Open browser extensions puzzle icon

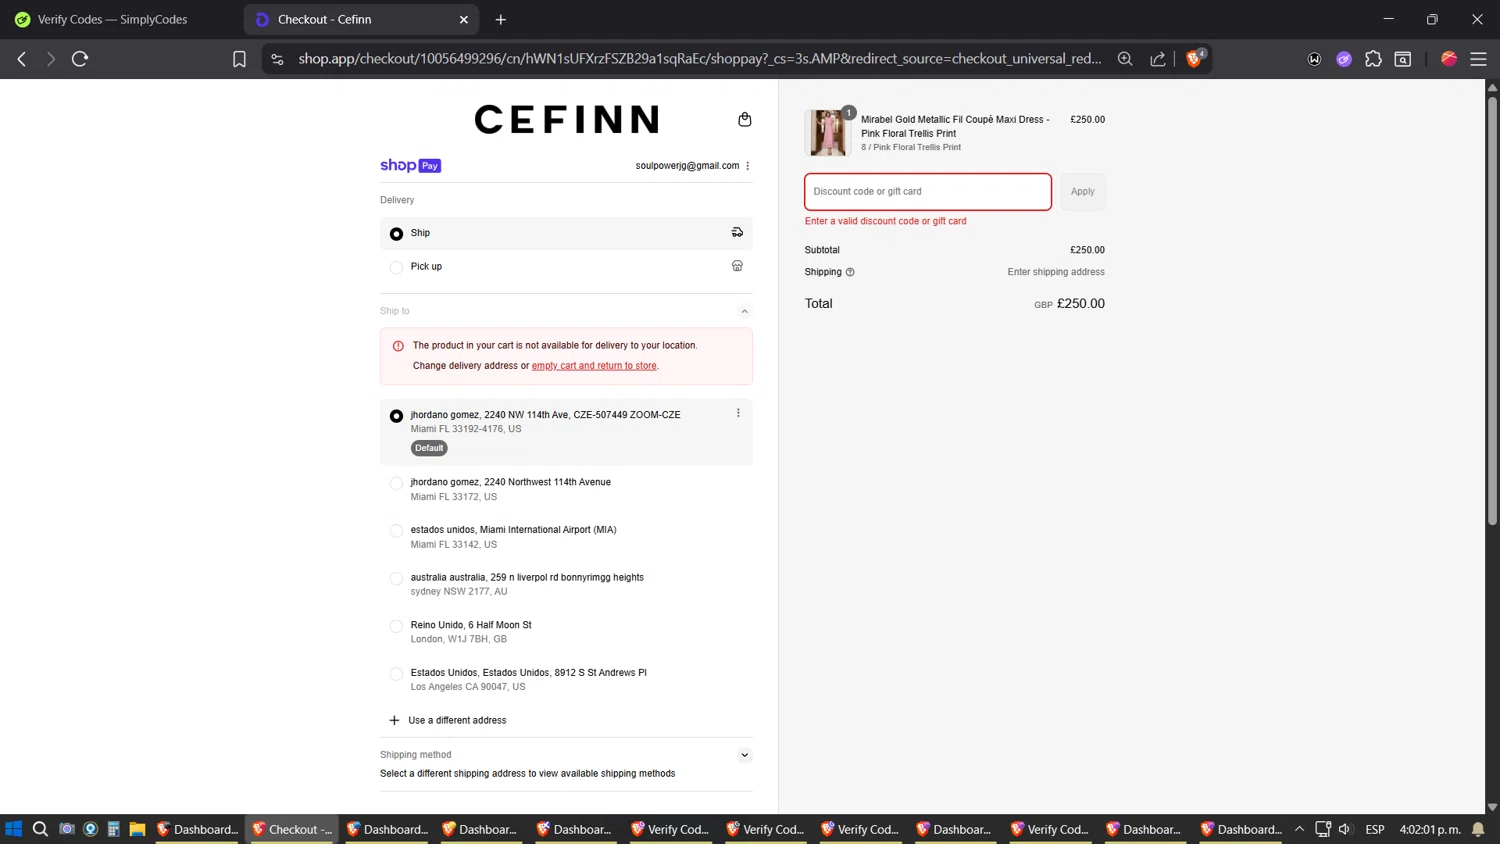[1373, 59]
